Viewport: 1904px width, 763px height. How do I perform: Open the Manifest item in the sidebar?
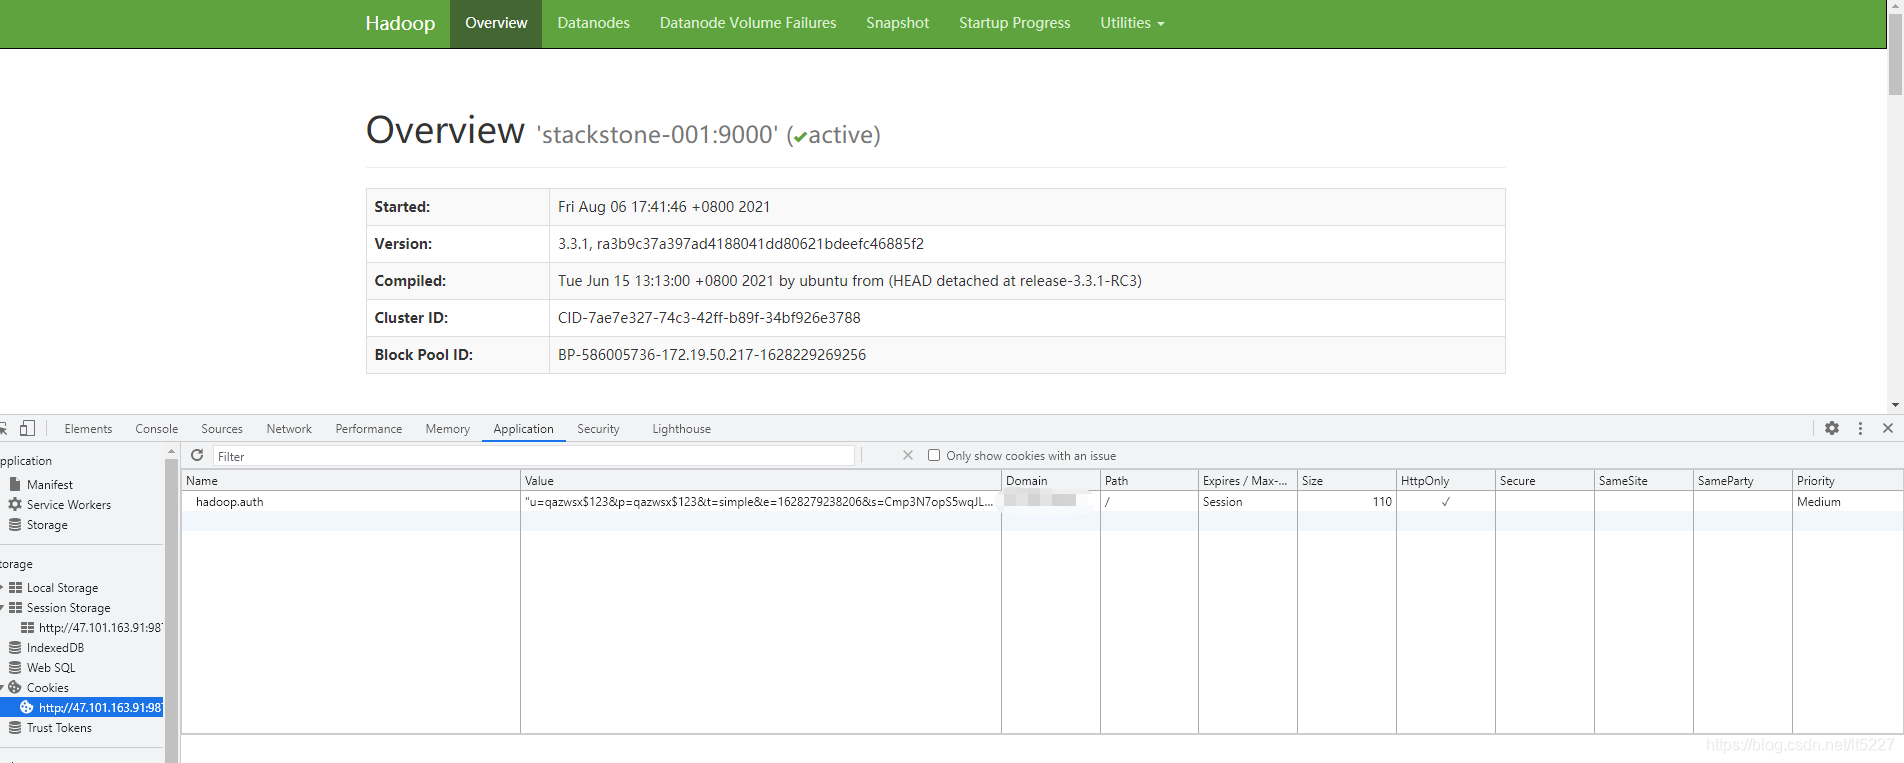[x=50, y=484]
